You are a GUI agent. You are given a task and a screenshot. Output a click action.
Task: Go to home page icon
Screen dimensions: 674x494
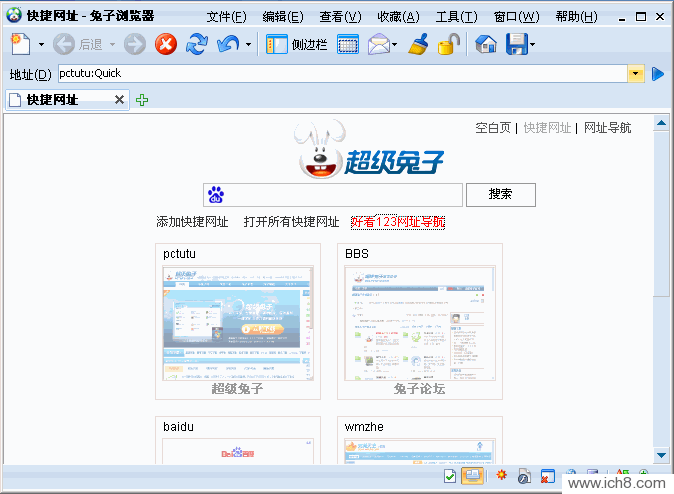tap(486, 44)
